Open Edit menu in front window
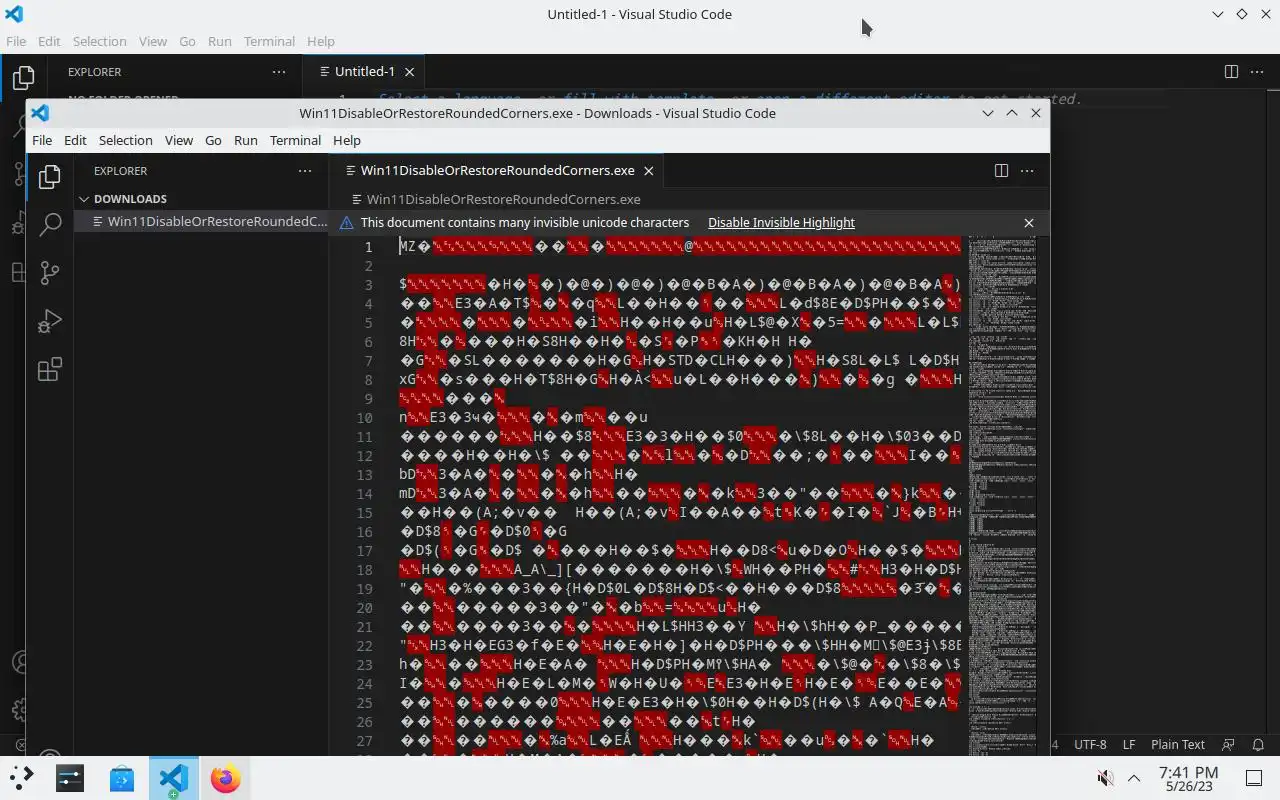1280x800 pixels. [75, 140]
